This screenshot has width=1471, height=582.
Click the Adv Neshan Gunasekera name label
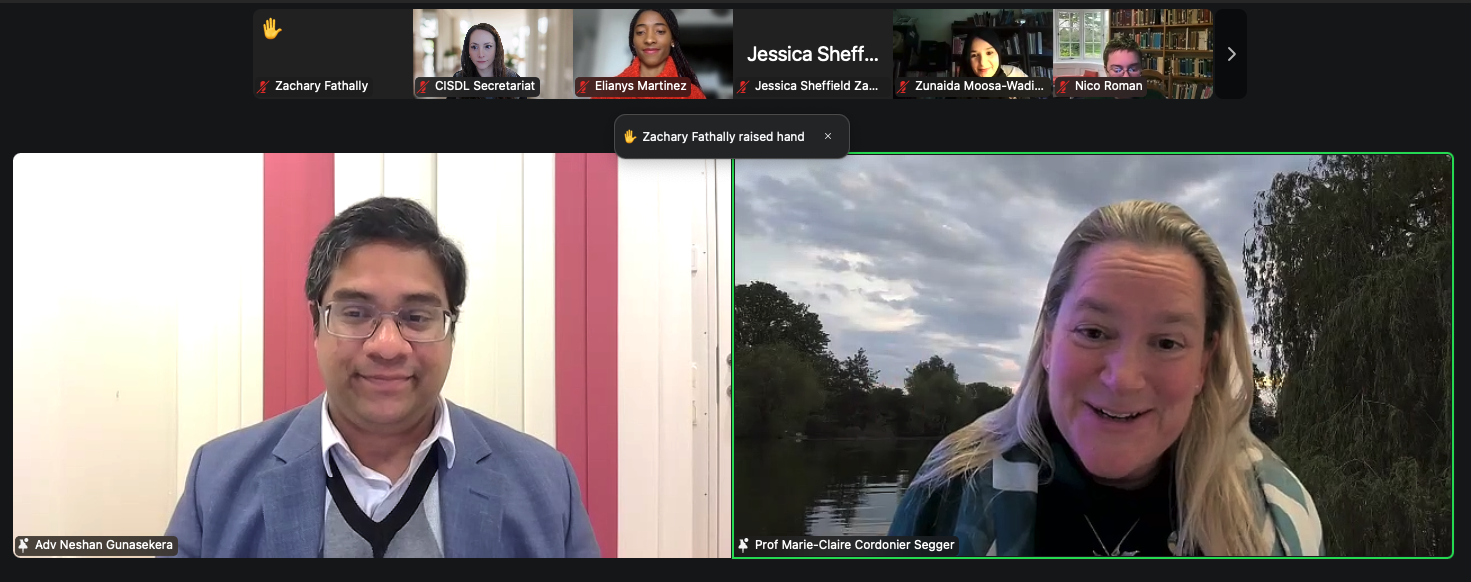104,545
